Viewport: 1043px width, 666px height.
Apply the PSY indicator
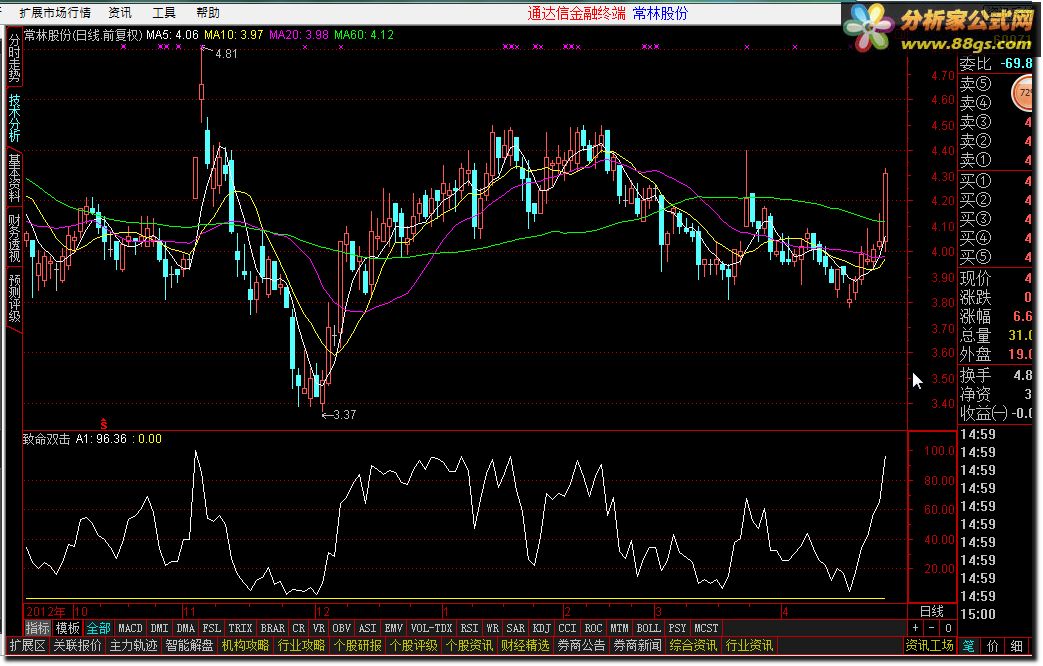(677, 628)
